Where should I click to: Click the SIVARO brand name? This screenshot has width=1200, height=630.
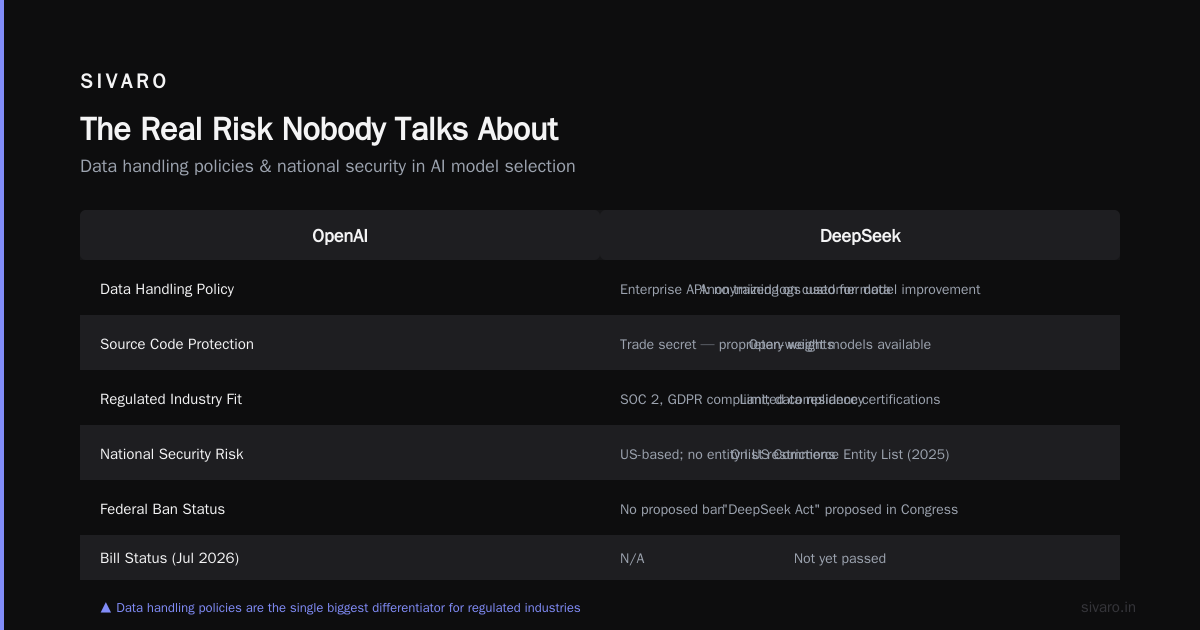[x=124, y=82]
